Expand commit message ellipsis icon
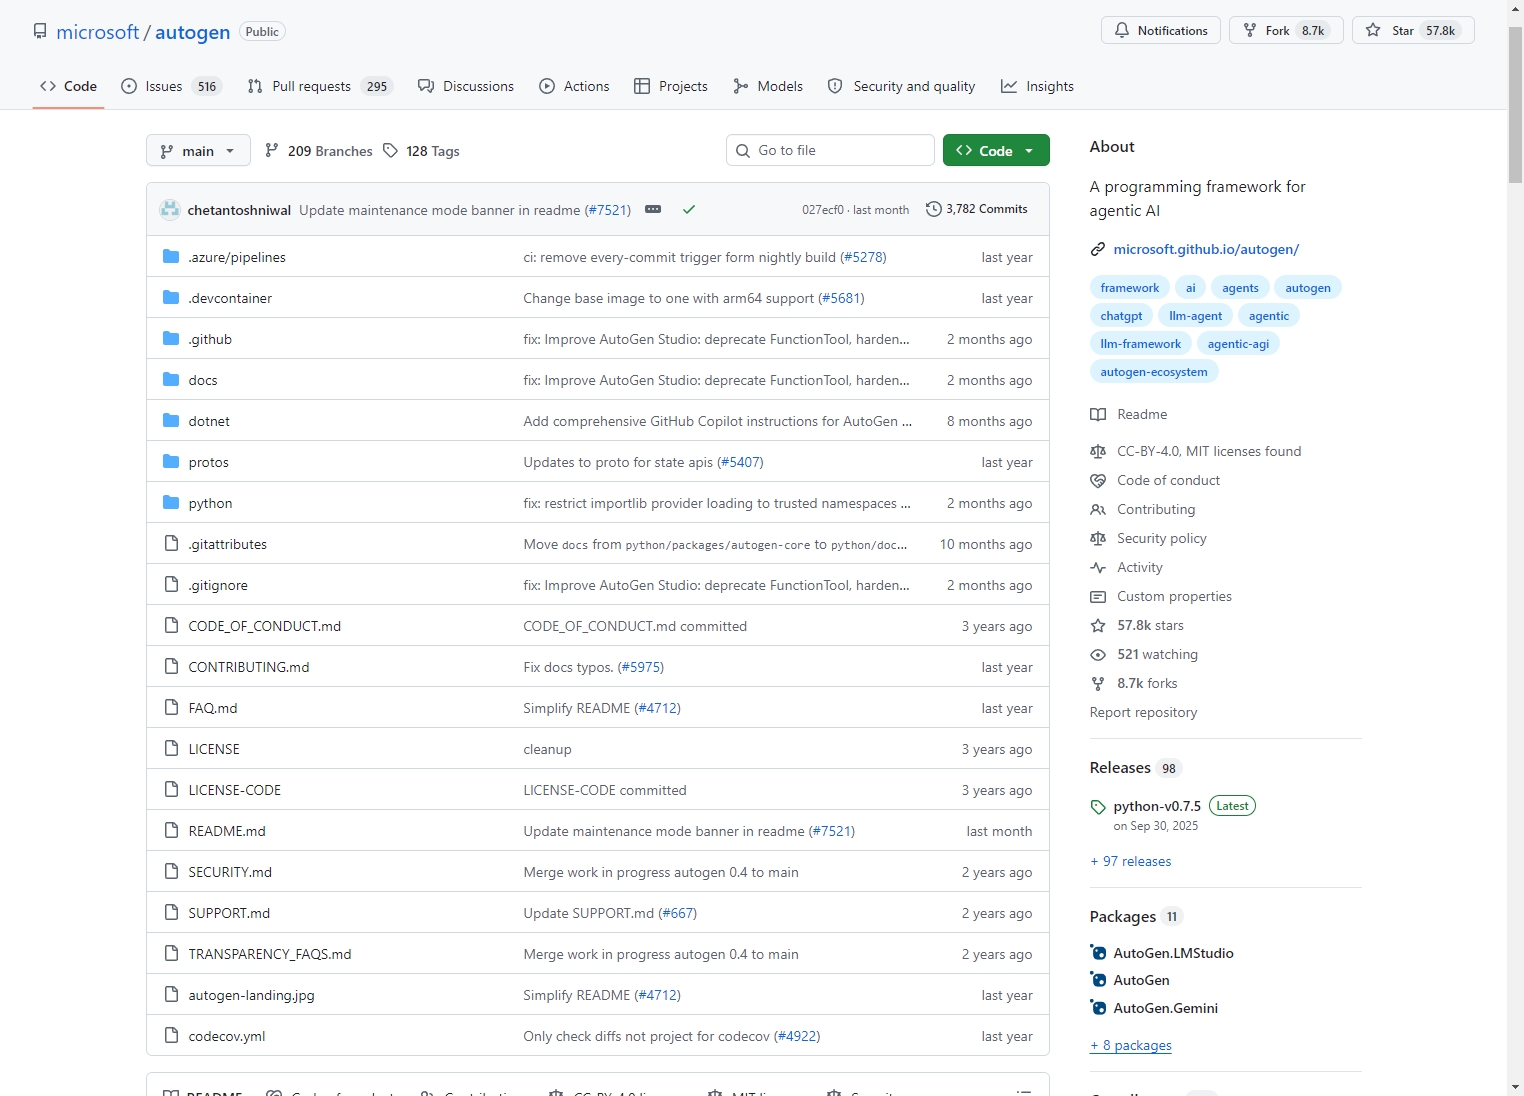Screen dimensions: 1524x1096 tap(653, 210)
